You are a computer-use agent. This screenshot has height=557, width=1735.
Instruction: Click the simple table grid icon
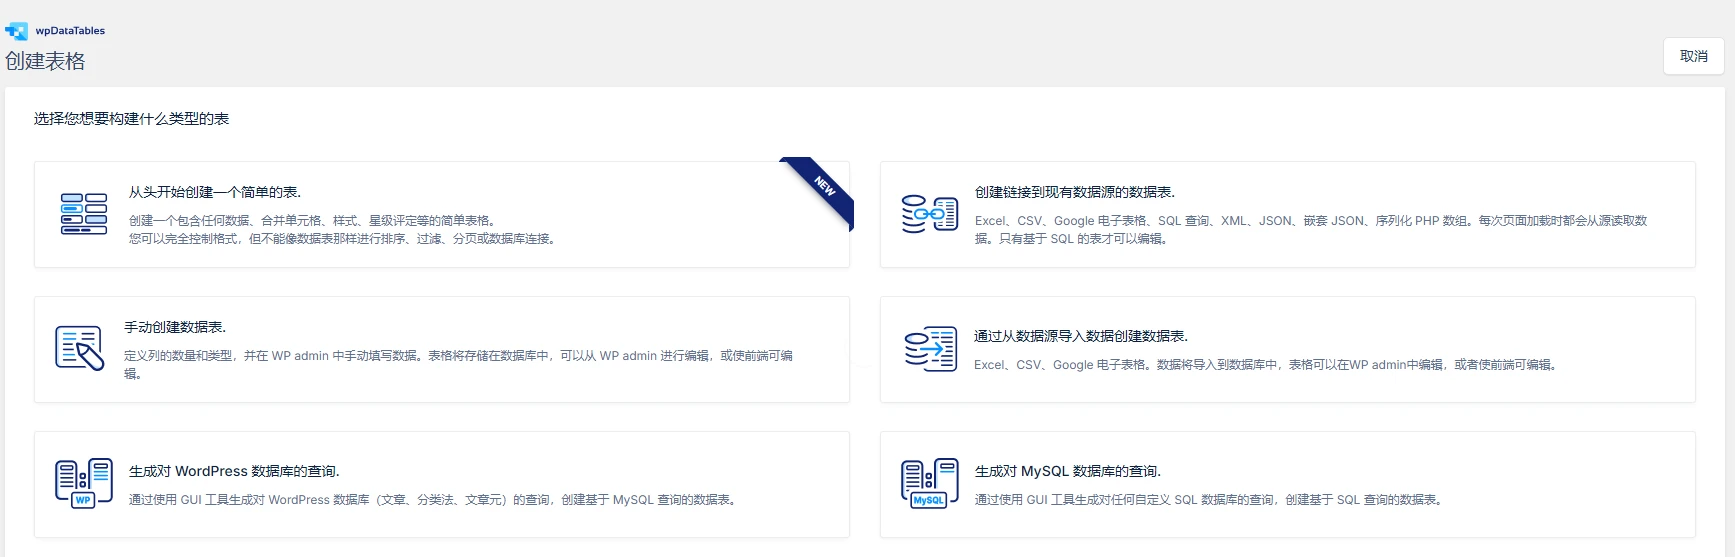click(x=84, y=214)
